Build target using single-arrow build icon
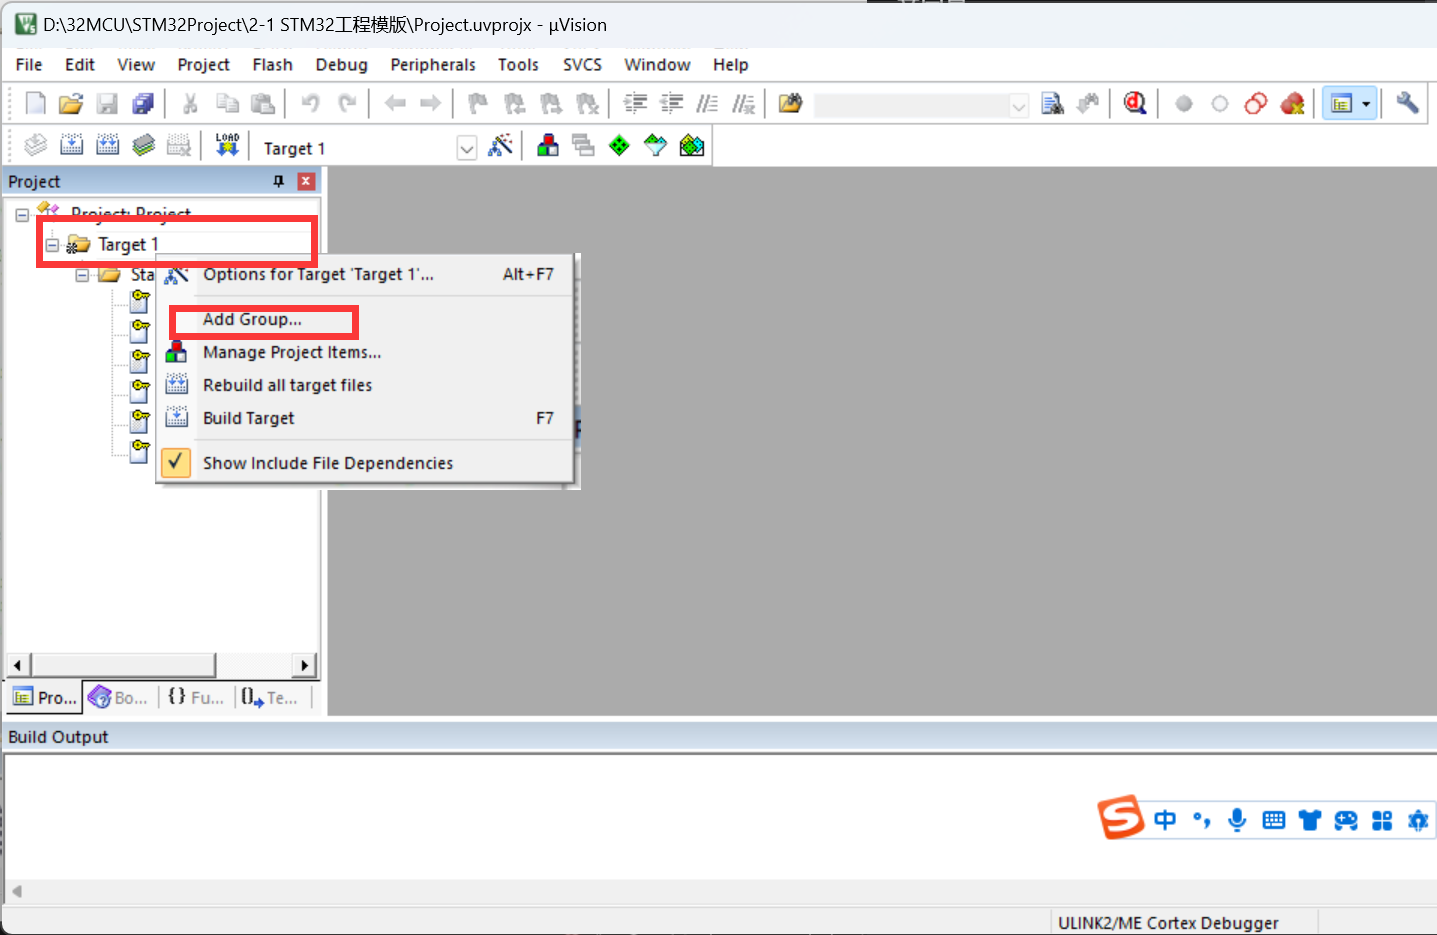 tap(72, 145)
